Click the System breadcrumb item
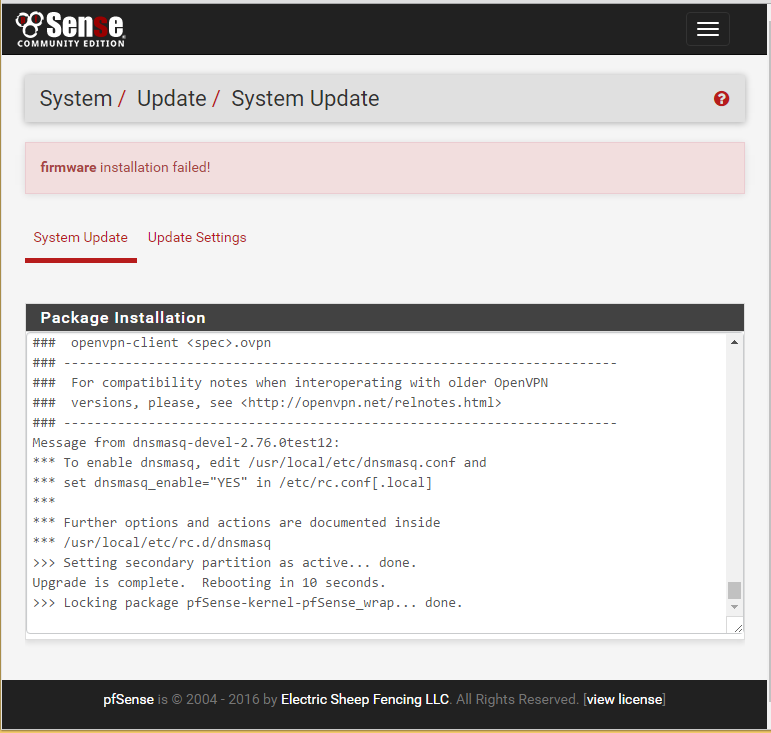 click(x=75, y=99)
